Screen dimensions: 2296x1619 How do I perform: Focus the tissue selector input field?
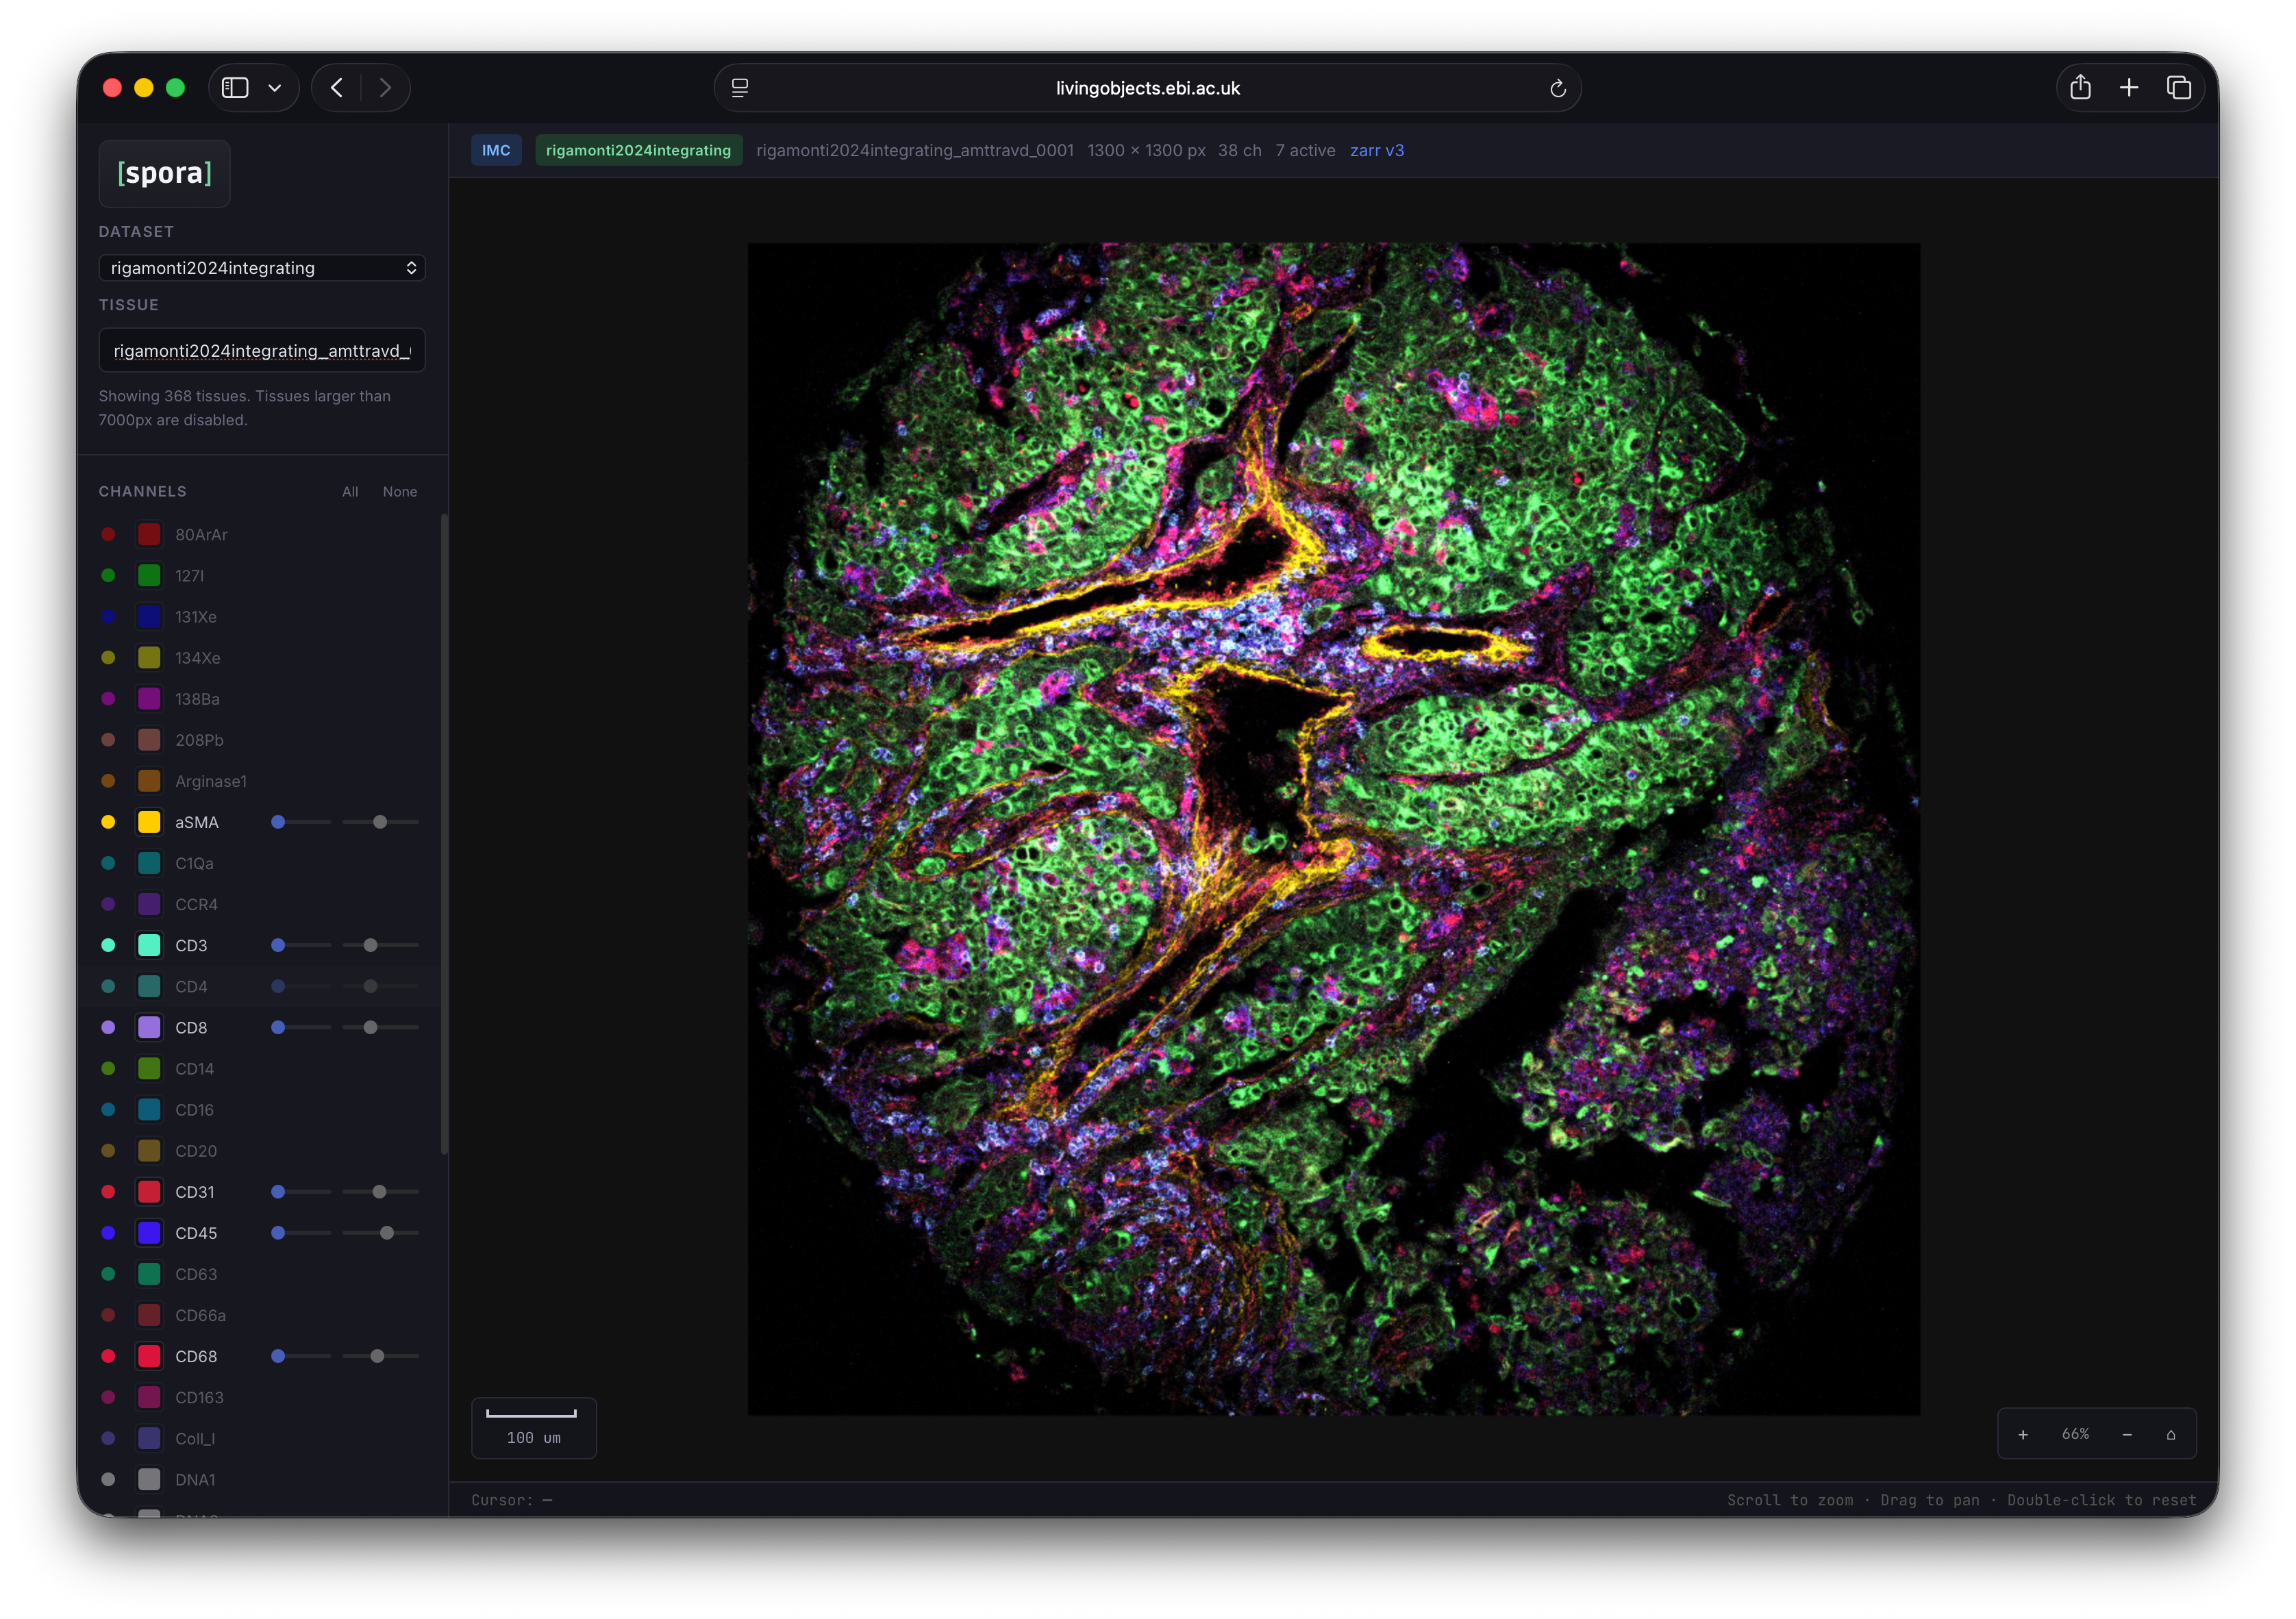tap(262, 351)
